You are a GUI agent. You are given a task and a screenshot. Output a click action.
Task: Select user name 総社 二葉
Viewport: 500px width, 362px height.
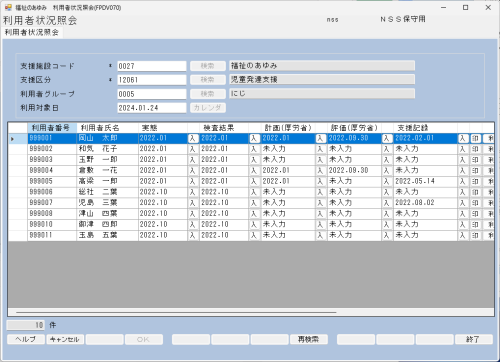click(x=107, y=192)
